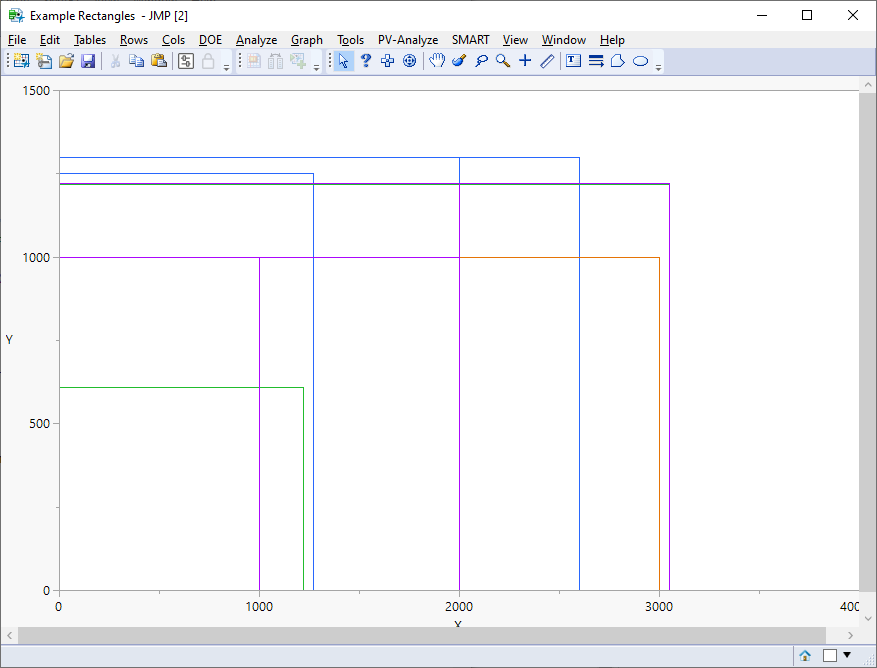The height and width of the screenshot is (668, 877).
Task: Open the overflow chevron after the Save group
Action: coord(226,63)
